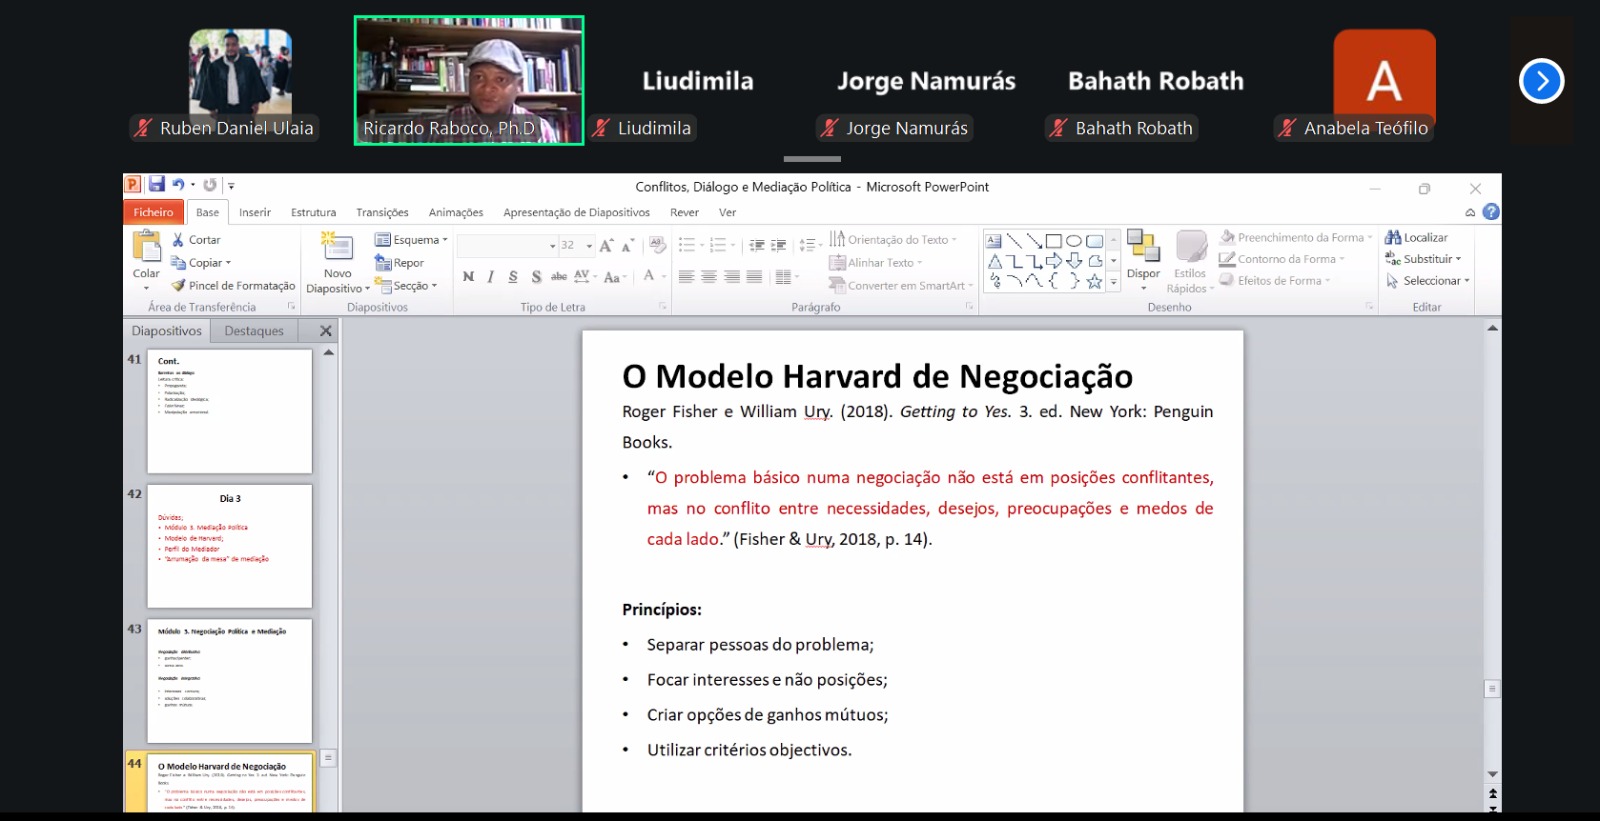The width and height of the screenshot is (1600, 821).
Task: Click the Save icon in the quick access toolbar
Action: point(156,184)
